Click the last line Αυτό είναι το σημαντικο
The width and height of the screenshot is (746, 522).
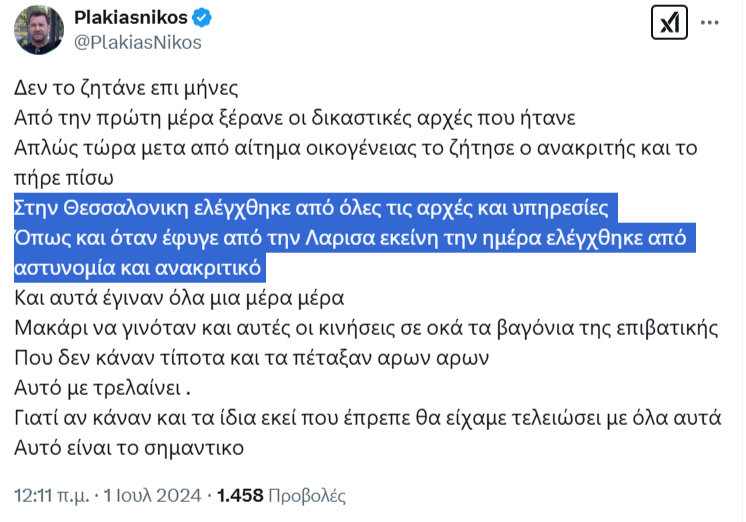click(129, 448)
